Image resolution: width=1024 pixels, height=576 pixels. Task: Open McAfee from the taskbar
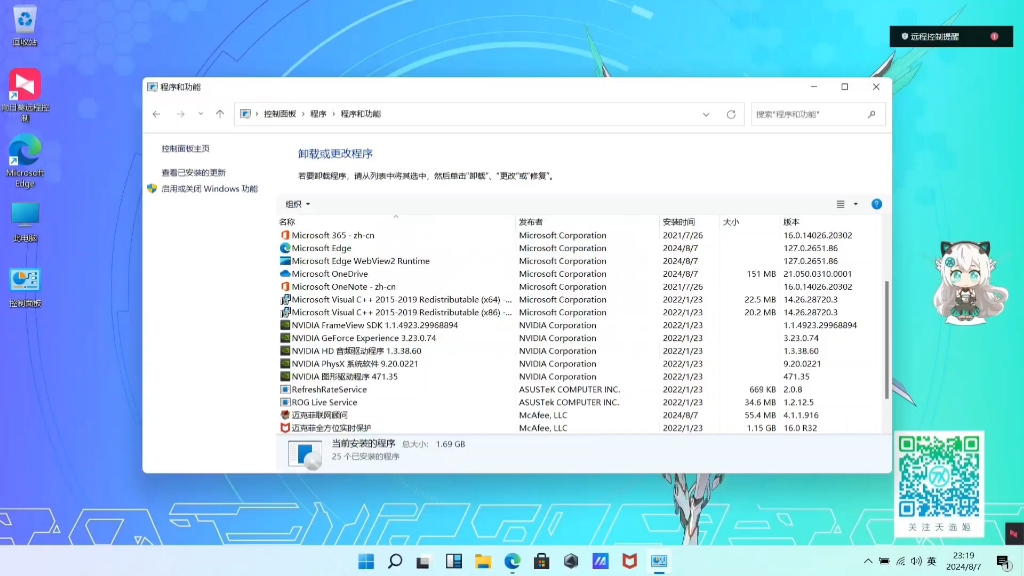630,561
